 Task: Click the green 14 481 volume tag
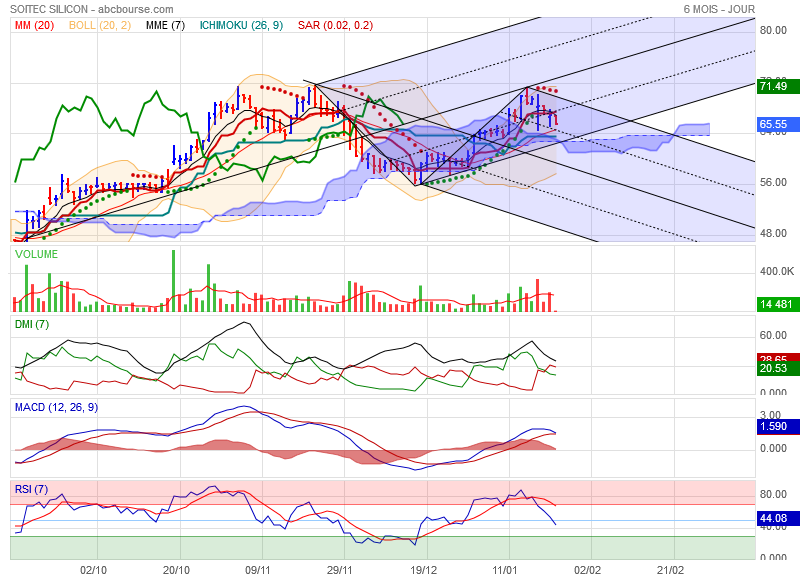click(778, 305)
